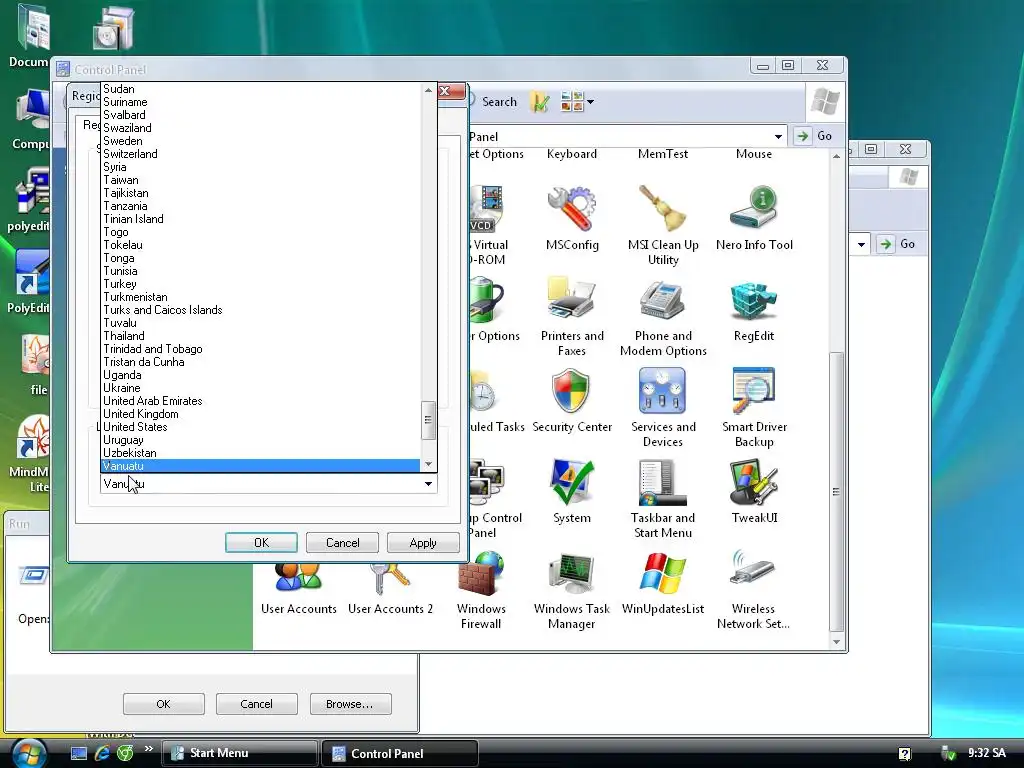Viewport: 1024px width, 768px height.
Task: Click Show Desktop quick launch icon
Action: tap(79, 754)
